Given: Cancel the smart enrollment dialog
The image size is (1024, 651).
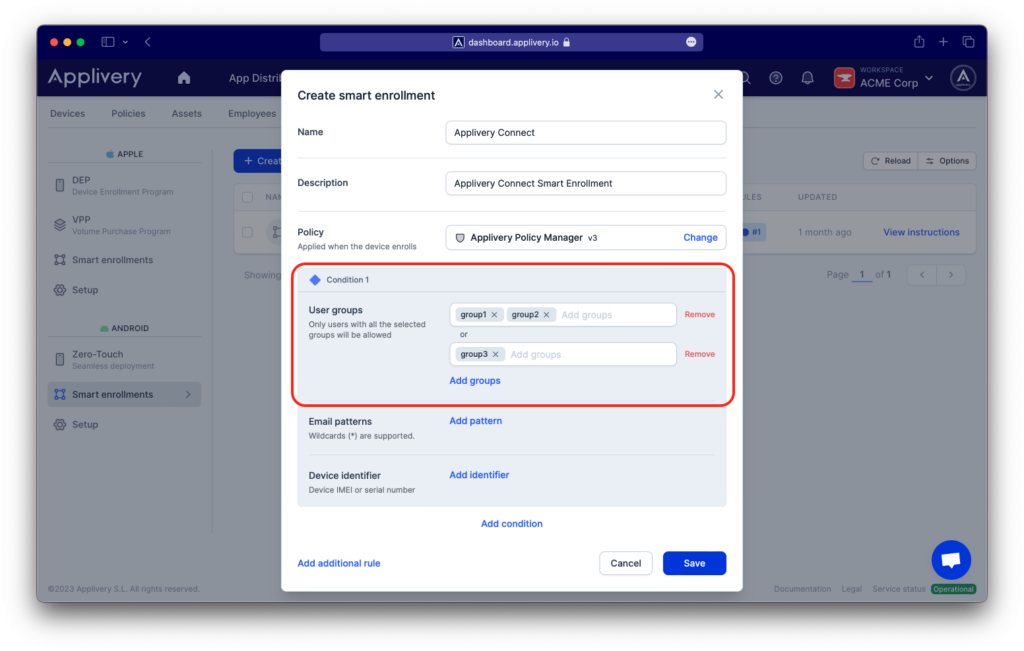Looking at the screenshot, I should click(x=626, y=564).
